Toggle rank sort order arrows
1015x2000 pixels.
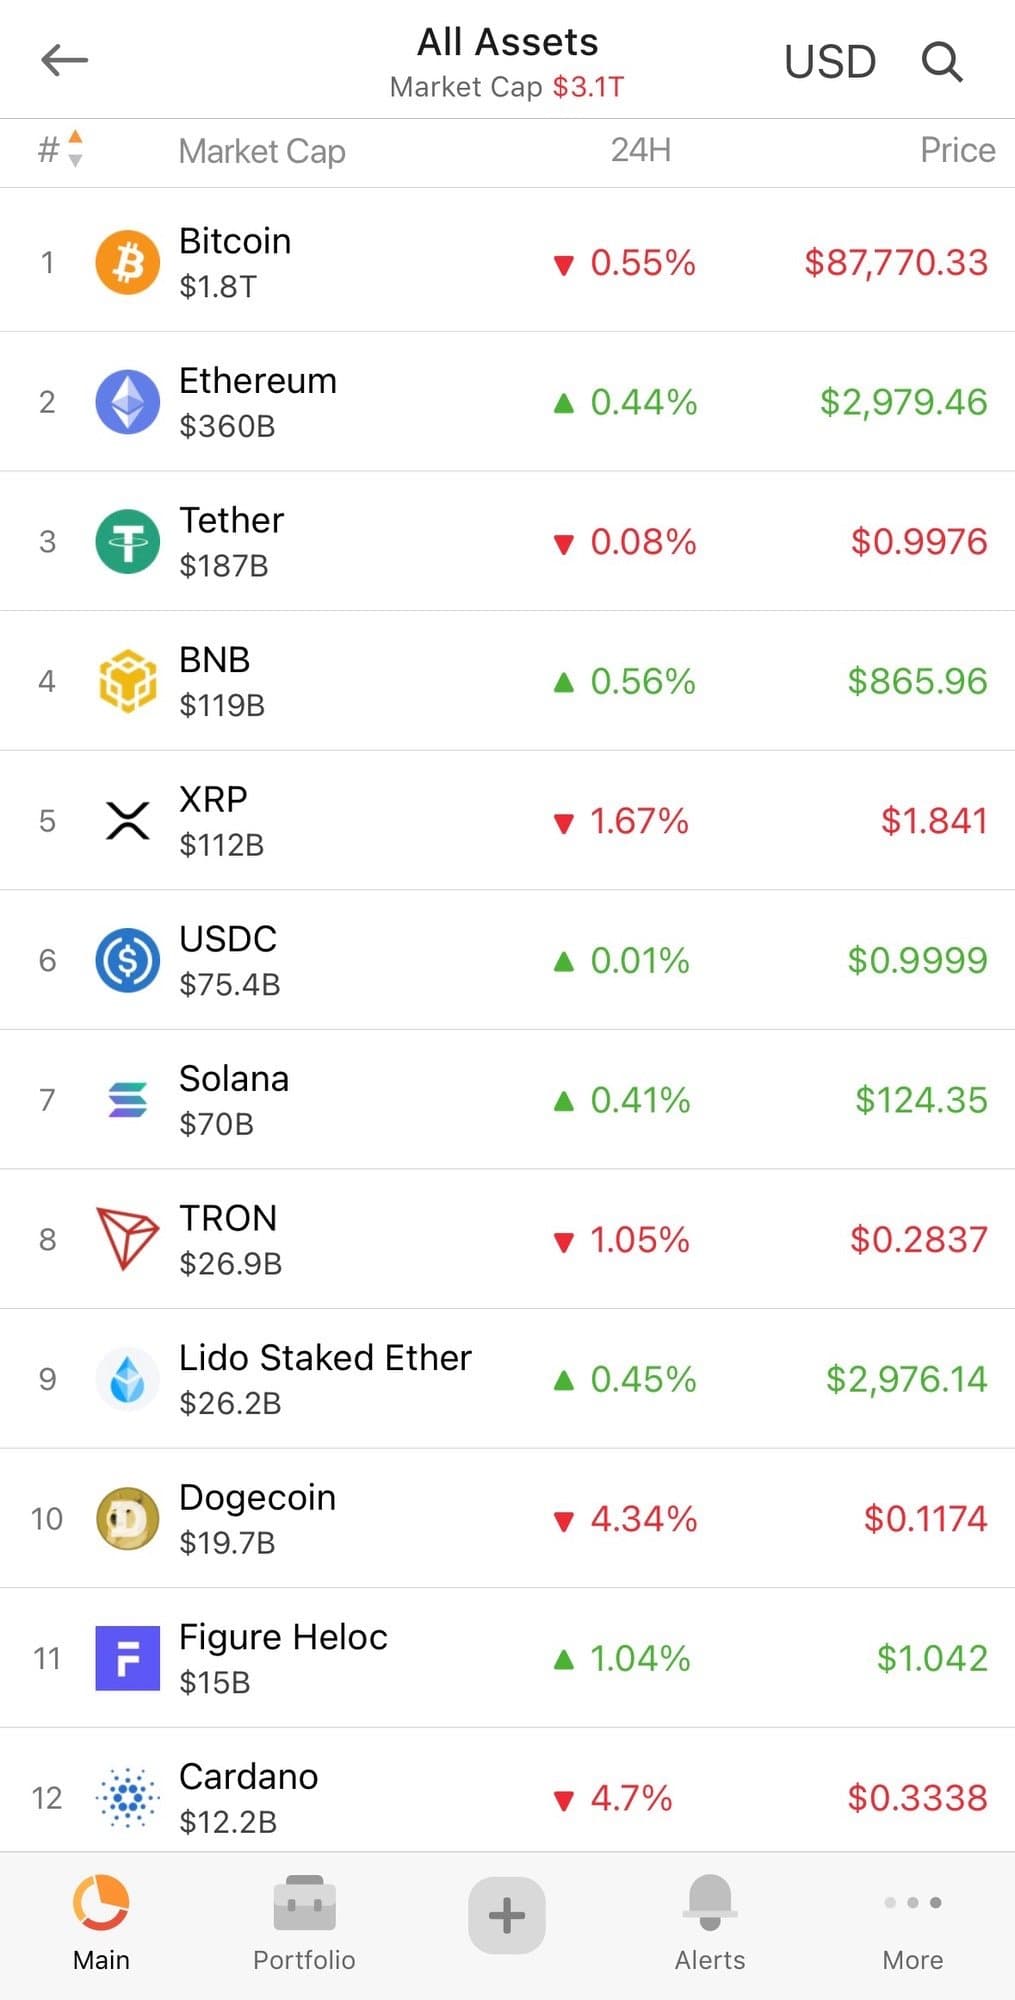click(x=75, y=150)
